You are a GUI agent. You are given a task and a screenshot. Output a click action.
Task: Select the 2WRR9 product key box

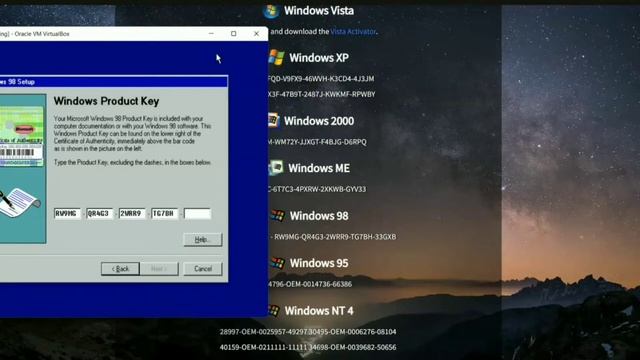tap(132, 213)
